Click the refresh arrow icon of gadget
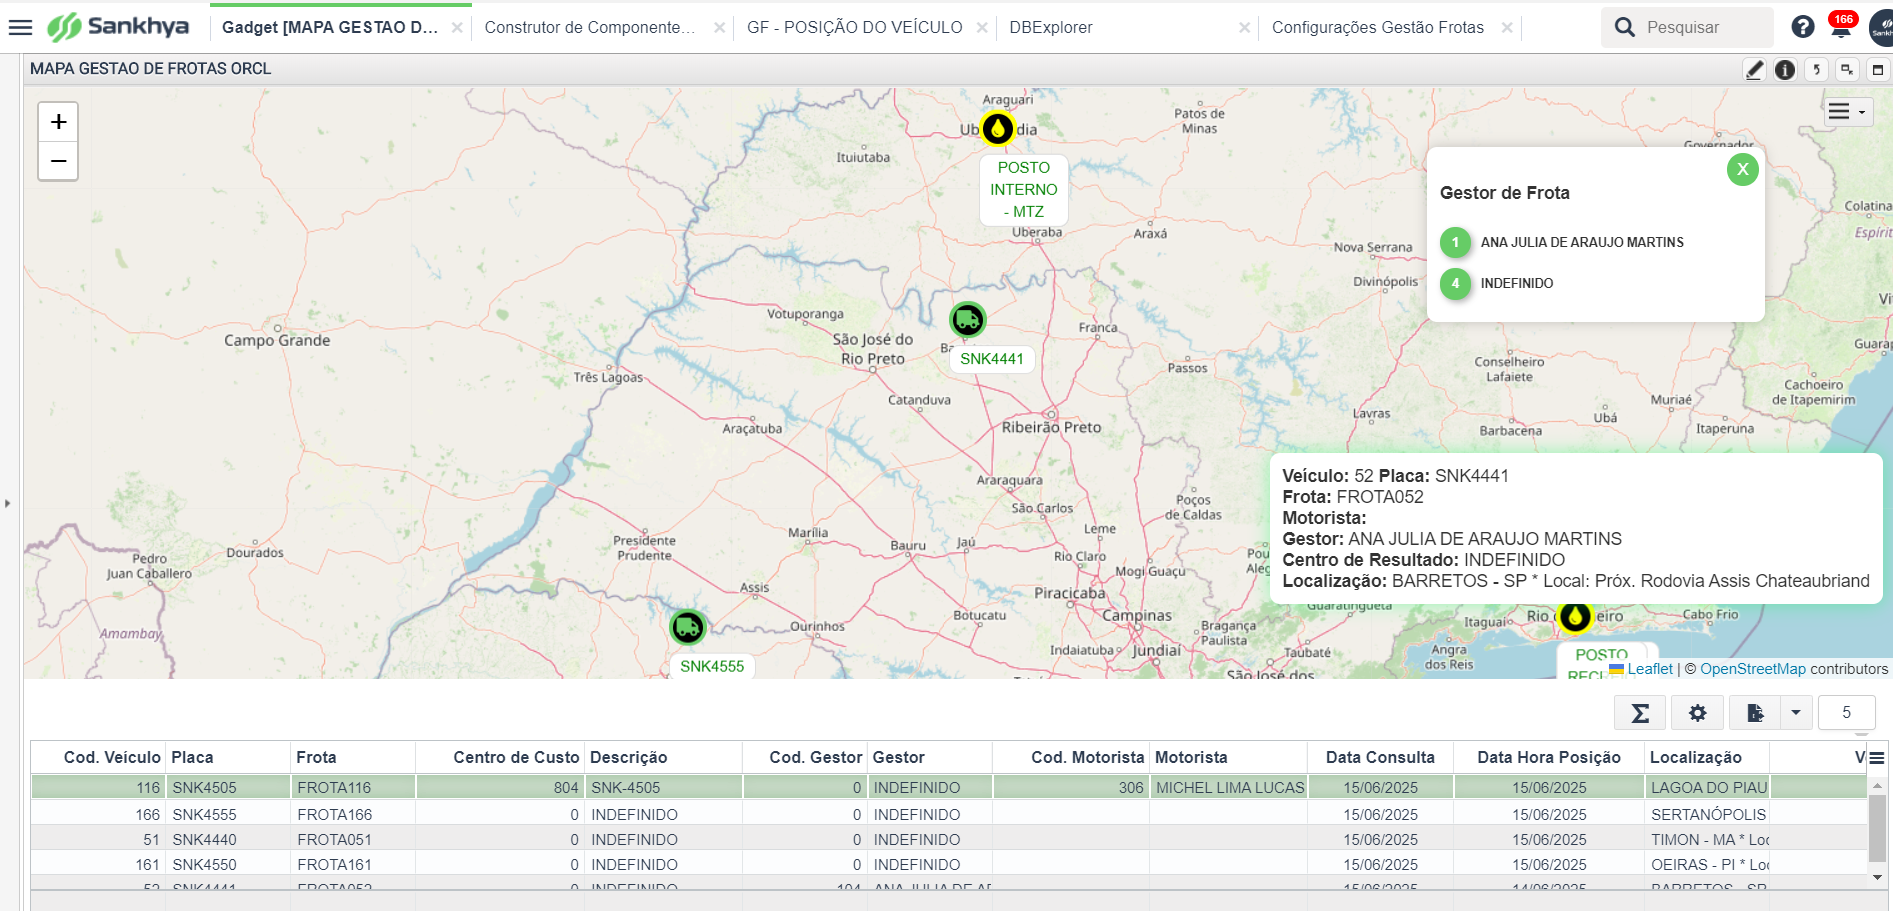The image size is (1893, 911). click(x=1817, y=70)
